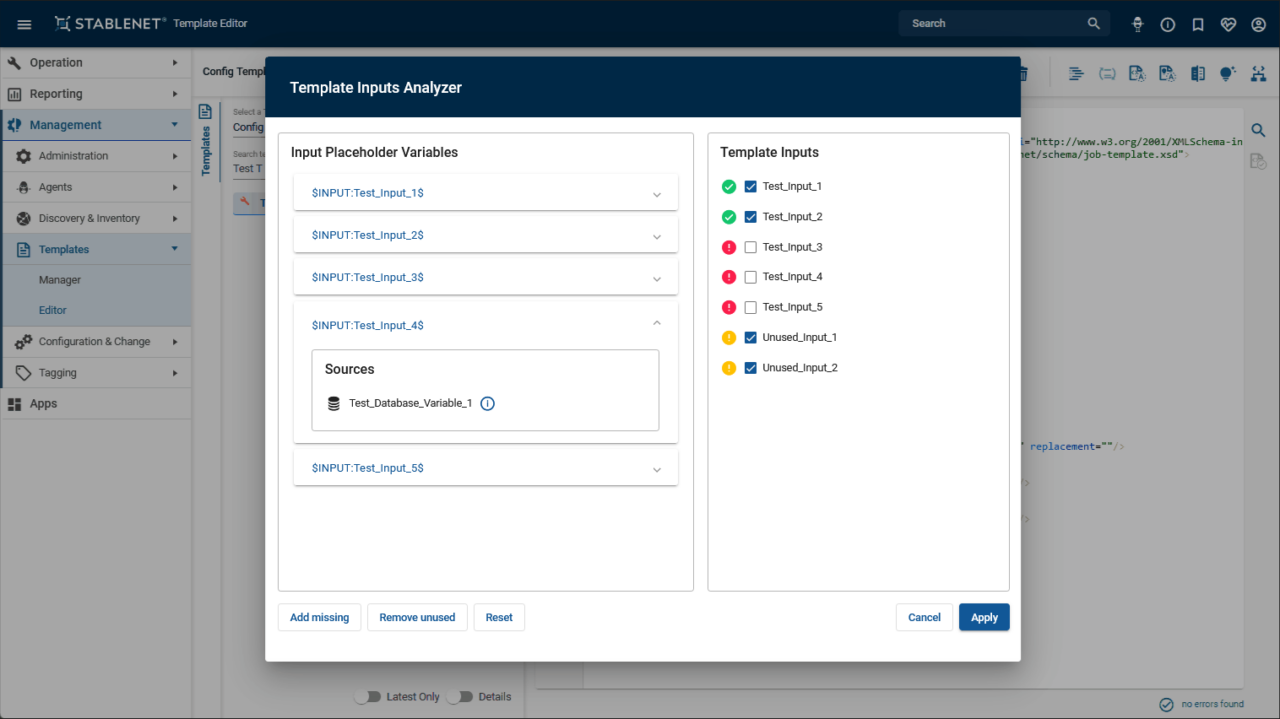The image size is (1280, 719).
Task: Check the Test_Input_3 checkbox
Action: [751, 247]
